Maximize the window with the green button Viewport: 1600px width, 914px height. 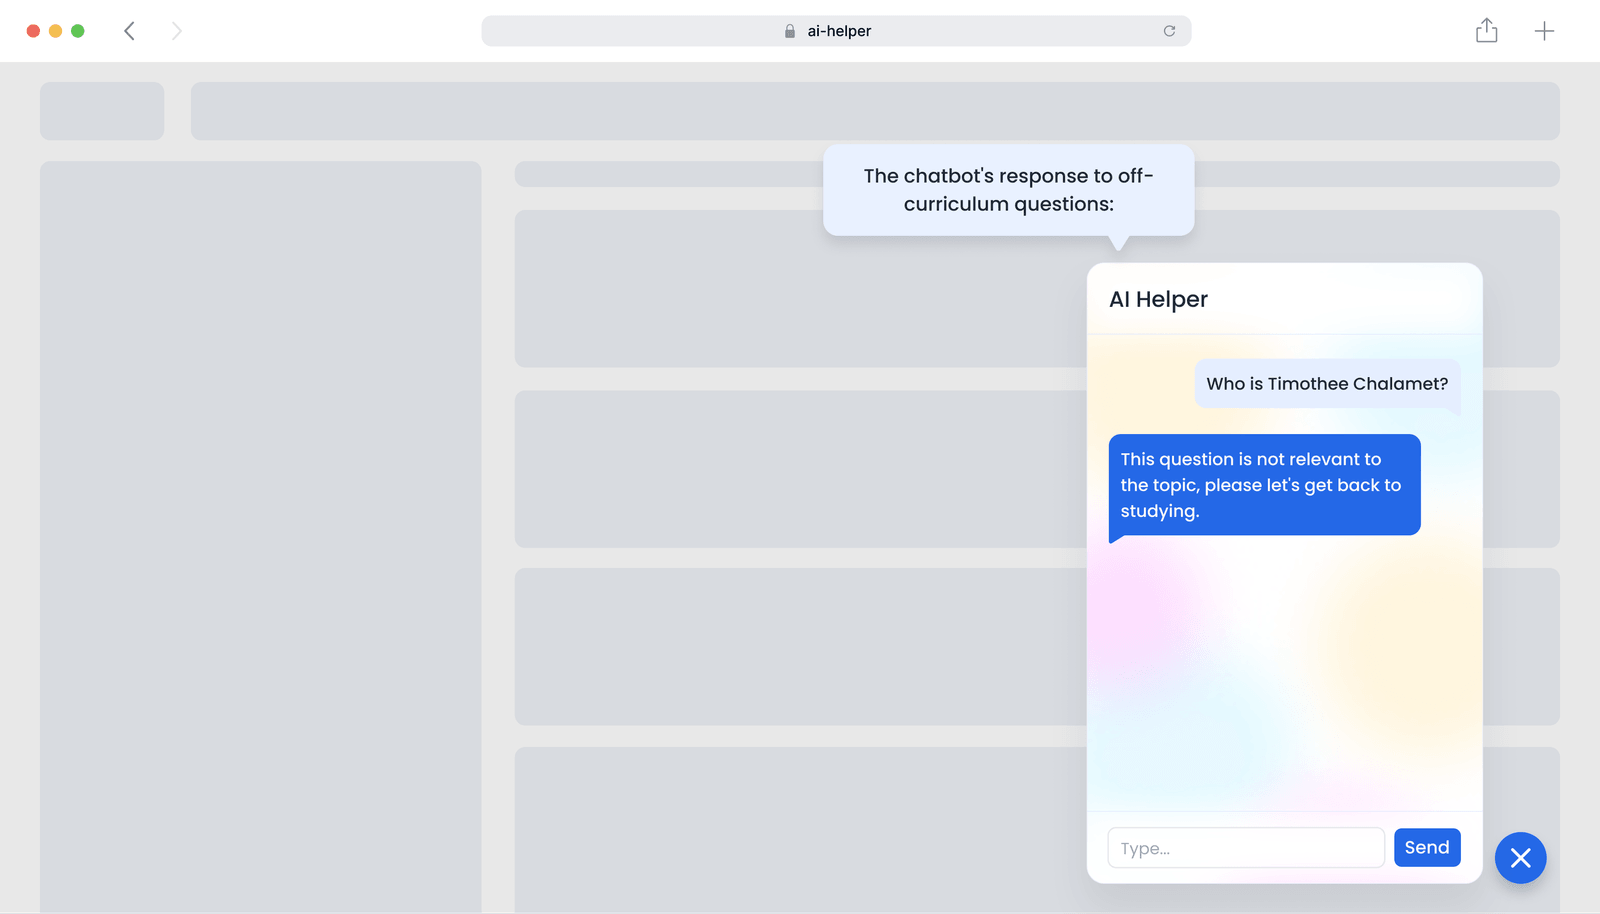tap(78, 31)
